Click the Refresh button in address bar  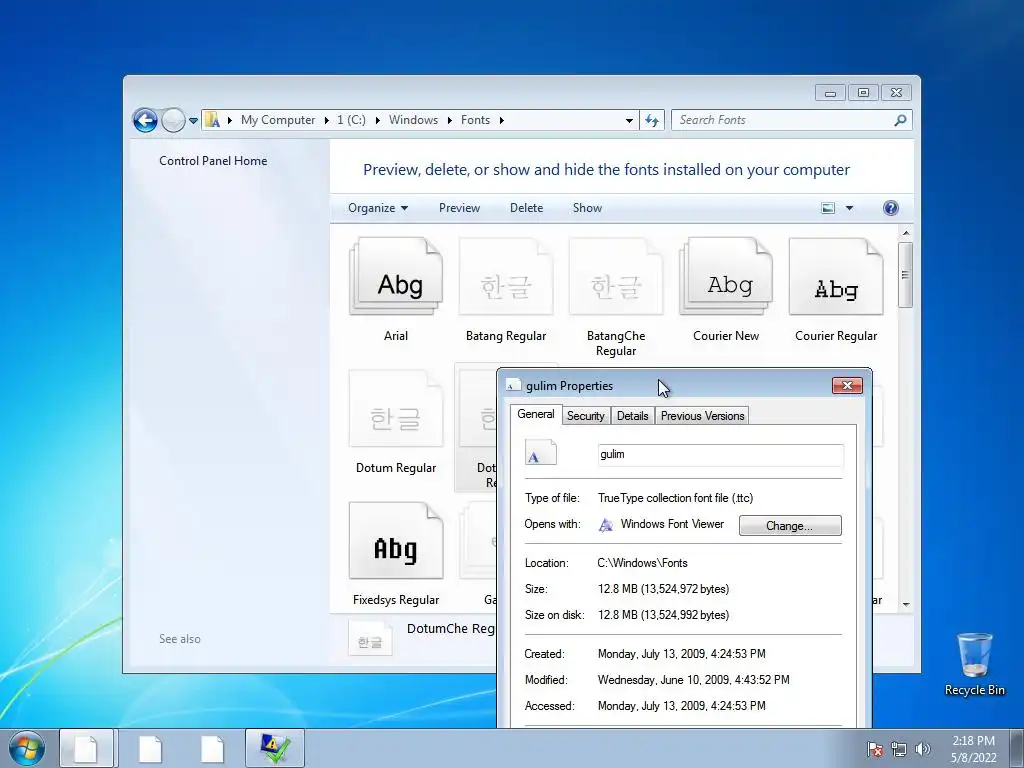[652, 120]
